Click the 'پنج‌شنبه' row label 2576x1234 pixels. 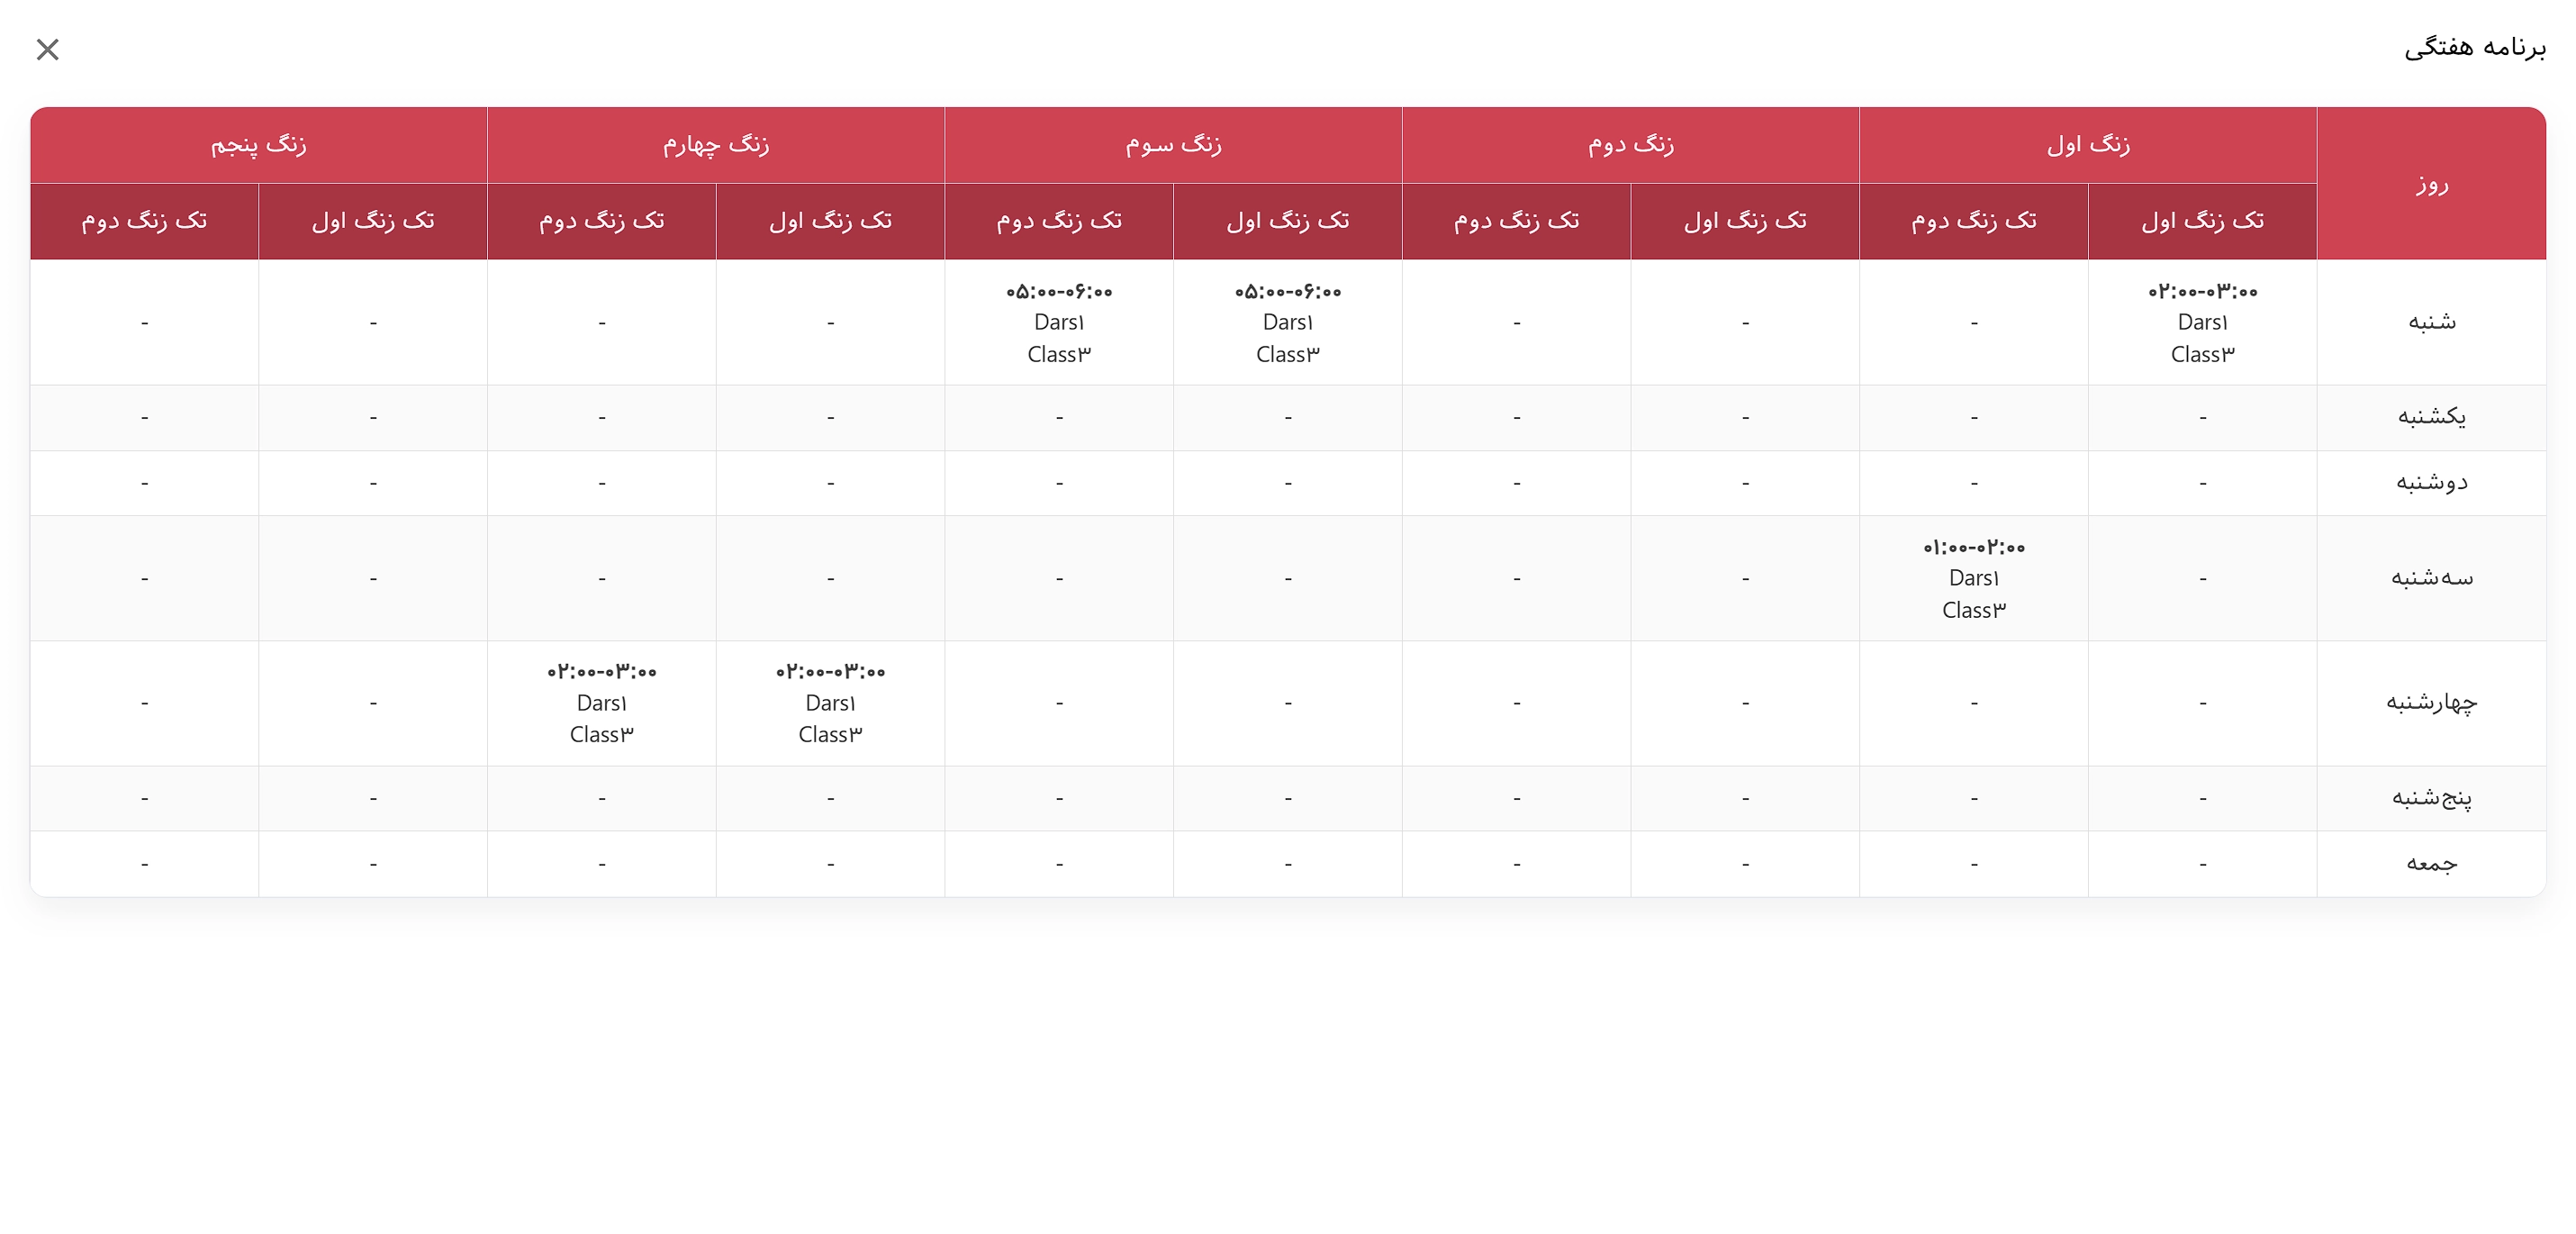[2431, 798]
